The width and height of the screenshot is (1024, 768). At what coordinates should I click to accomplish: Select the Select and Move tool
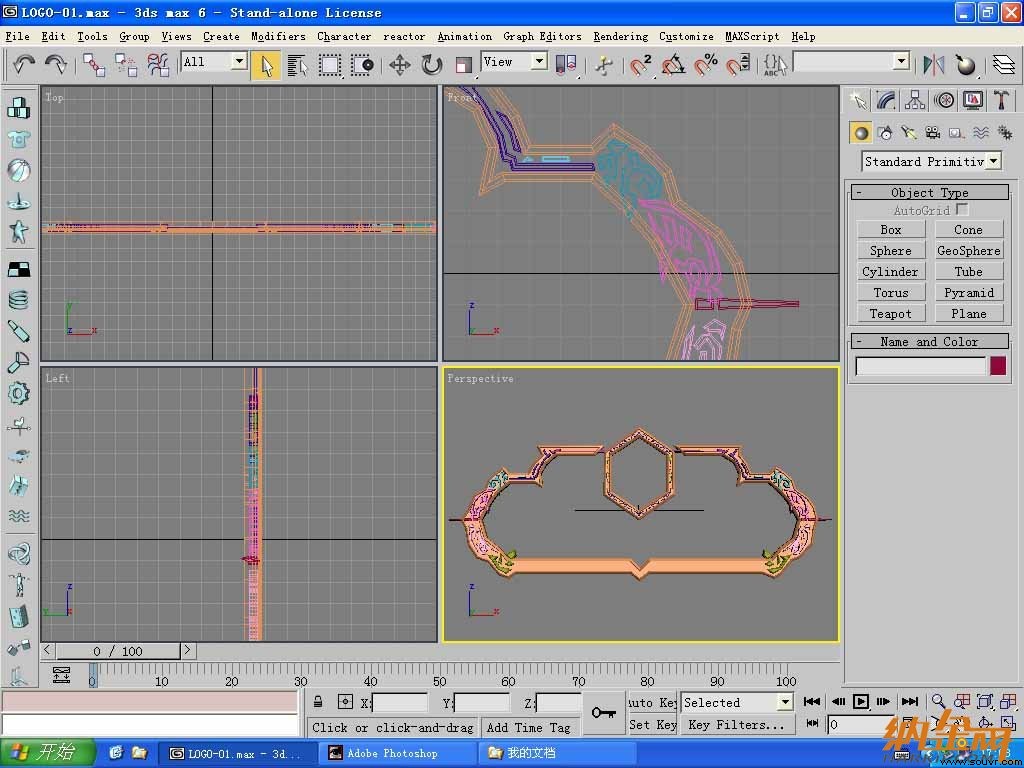400,65
